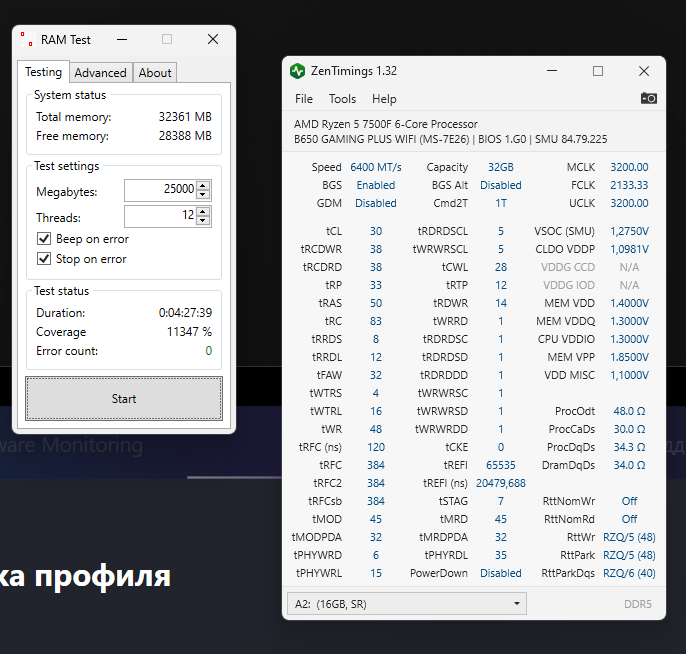Click the tRFC (ns) value 120
Image resolution: width=686 pixels, height=654 pixels.
coord(376,447)
